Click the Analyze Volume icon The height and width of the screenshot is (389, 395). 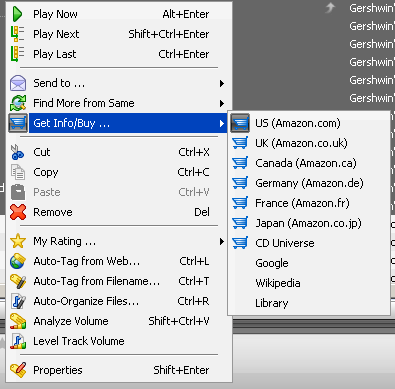pos(18,321)
